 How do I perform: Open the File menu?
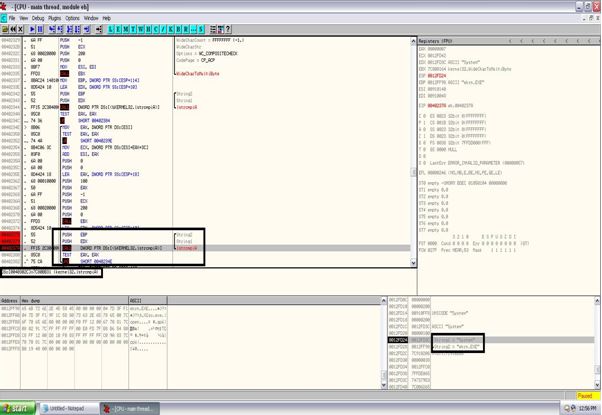[x=12, y=18]
